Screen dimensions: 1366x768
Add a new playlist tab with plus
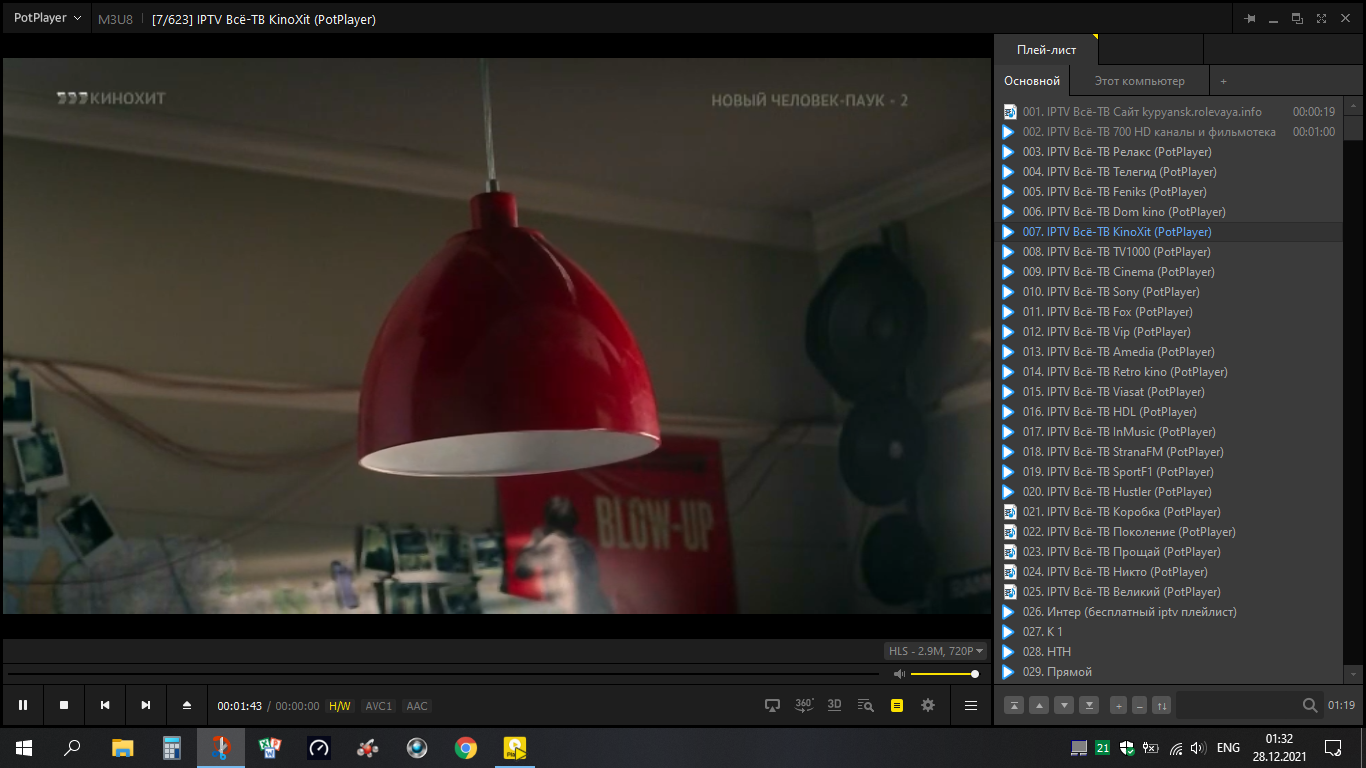pos(1223,81)
